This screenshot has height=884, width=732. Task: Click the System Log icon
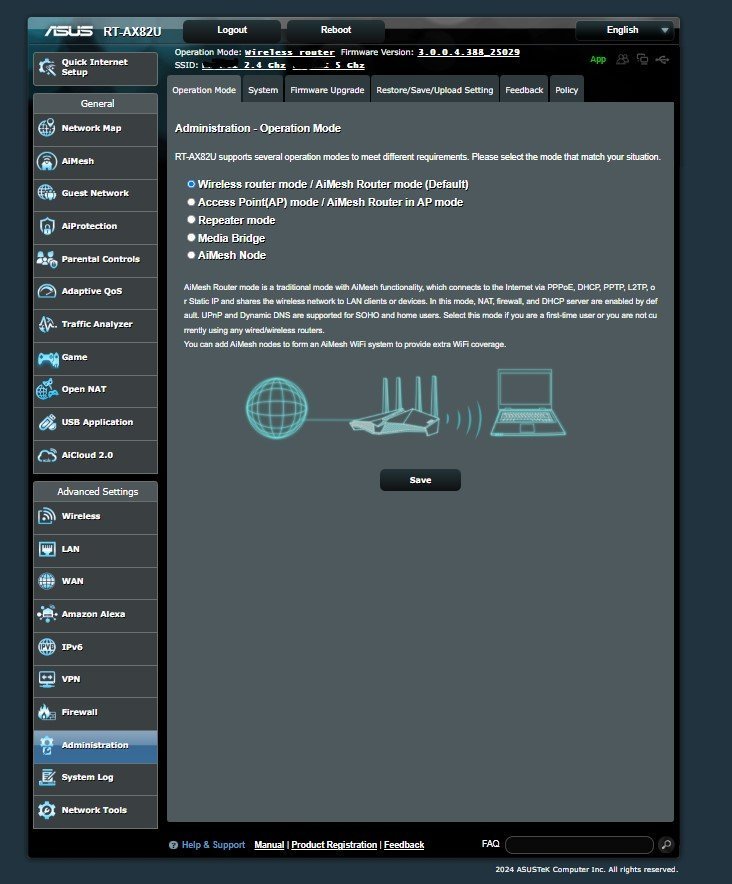pyautogui.click(x=47, y=777)
